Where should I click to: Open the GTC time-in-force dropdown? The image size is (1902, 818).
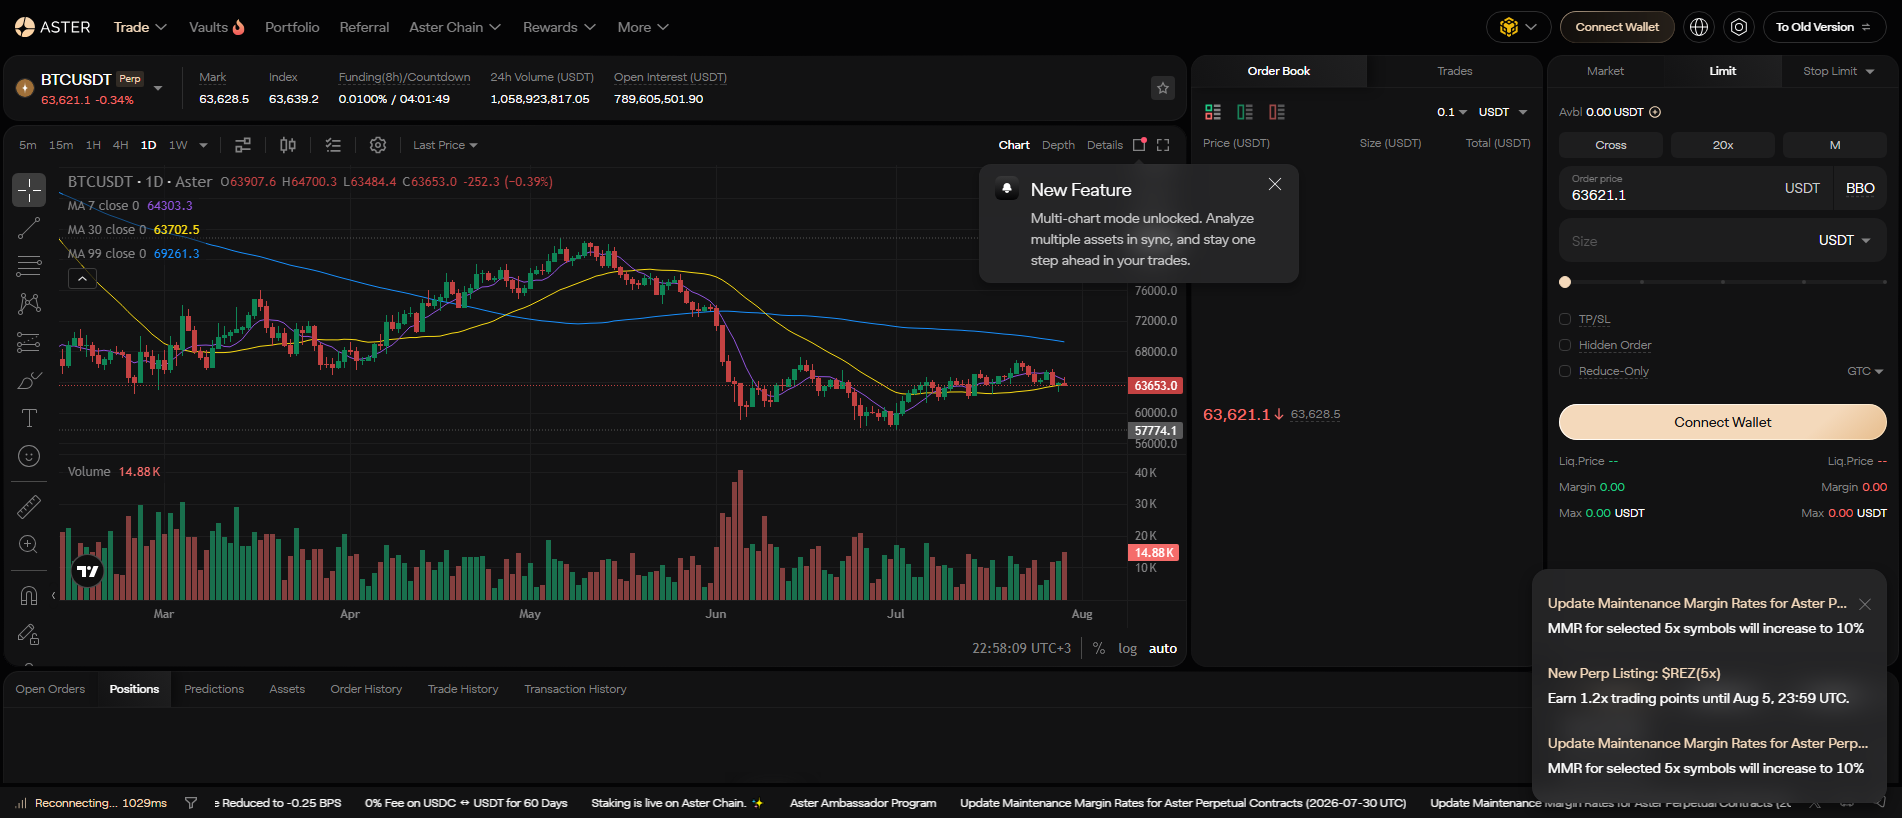point(1865,371)
